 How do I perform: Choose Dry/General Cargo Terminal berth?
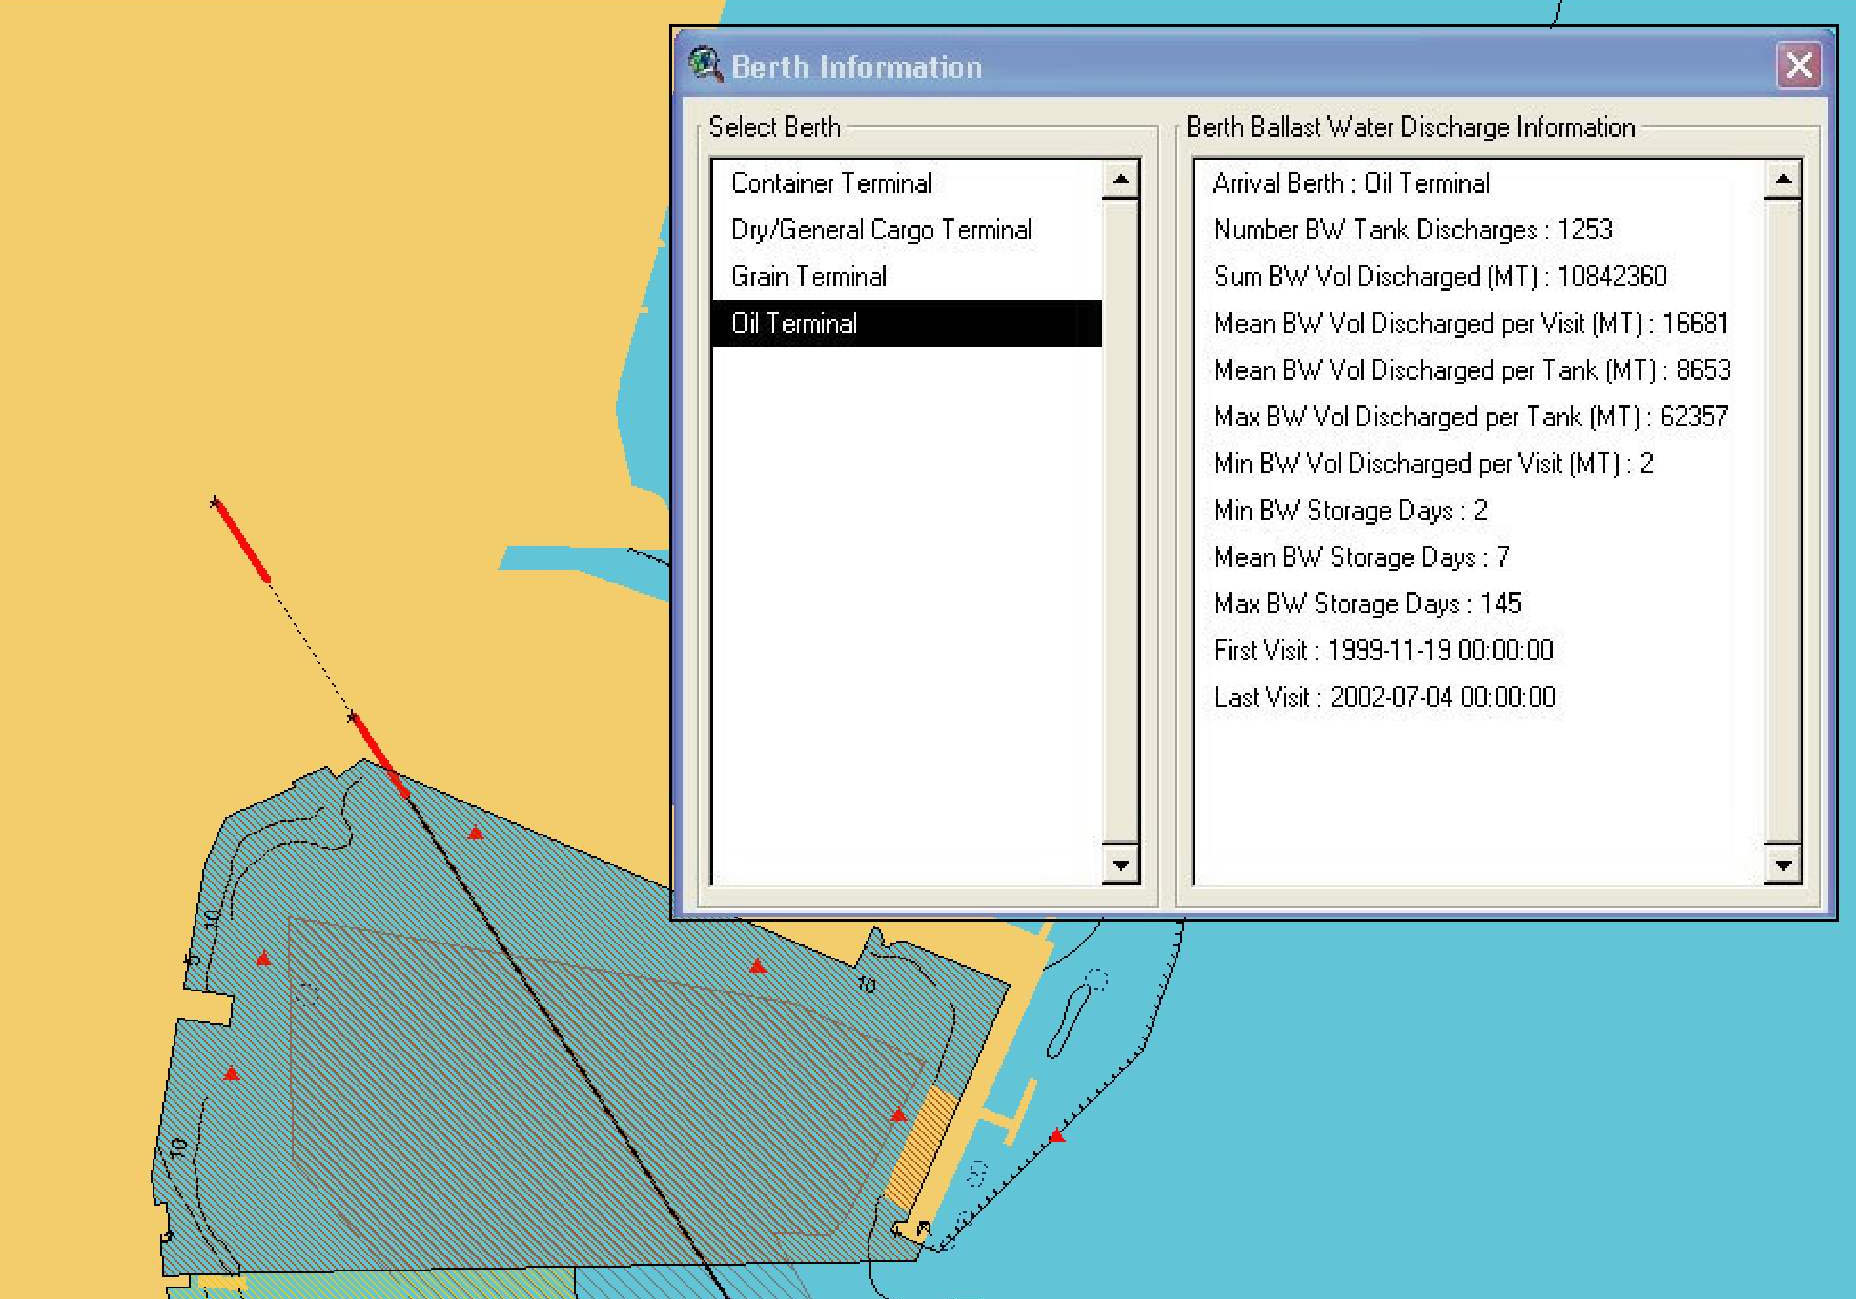[x=880, y=230]
